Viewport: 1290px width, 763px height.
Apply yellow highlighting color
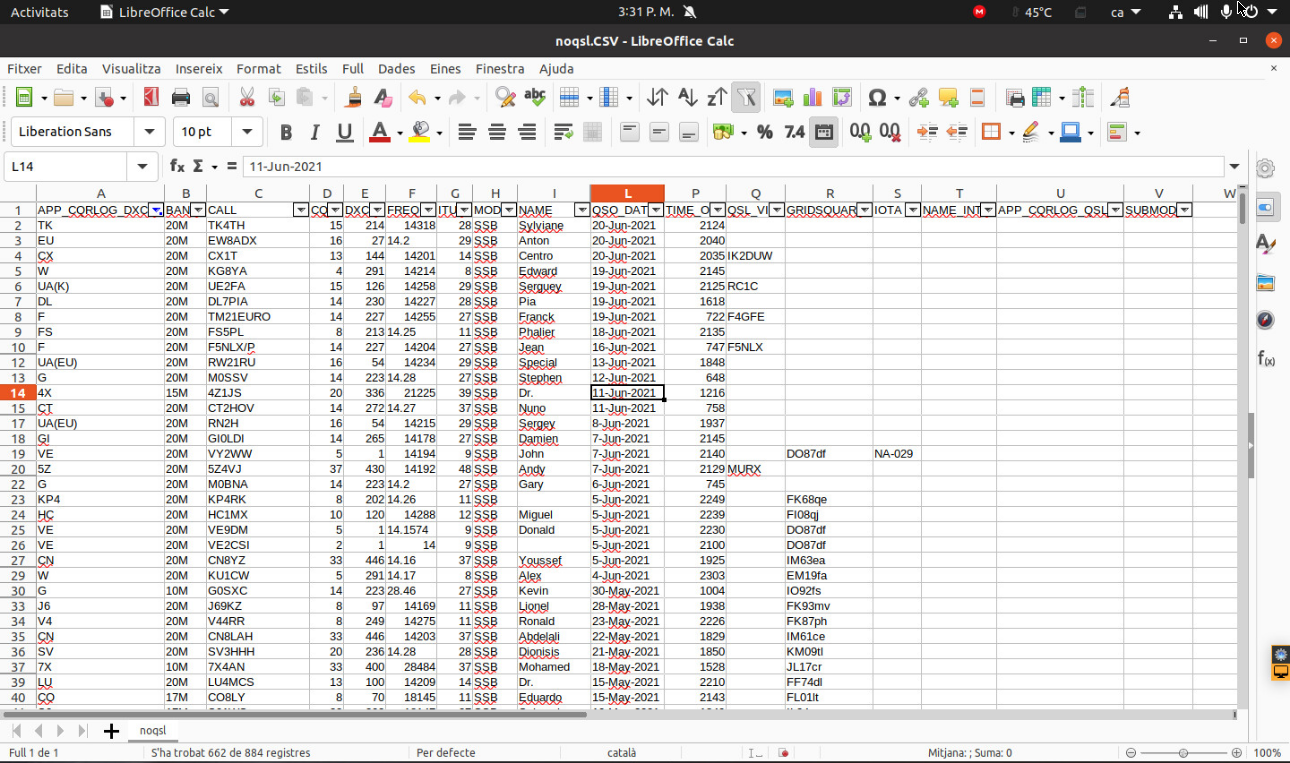419,132
